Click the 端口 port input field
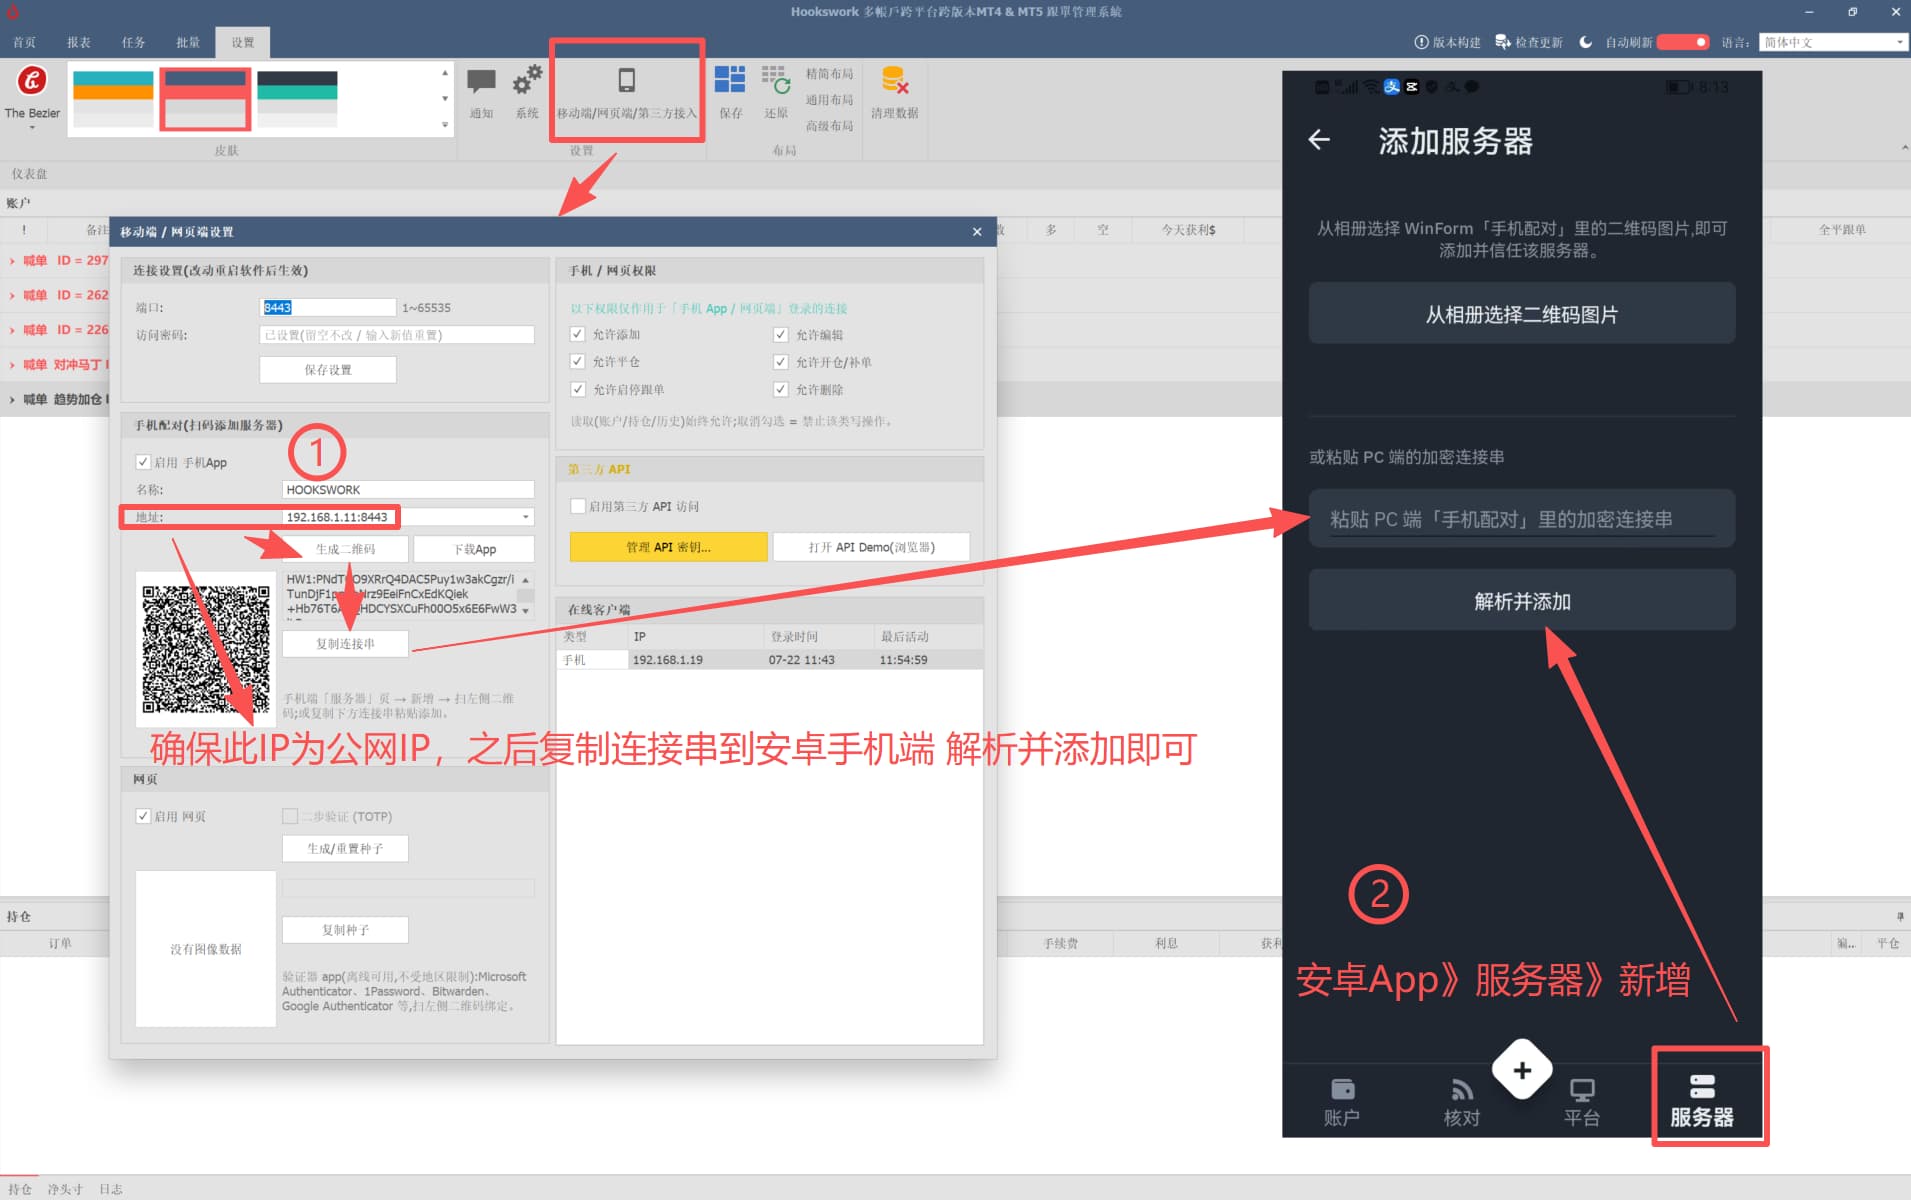 [x=328, y=307]
